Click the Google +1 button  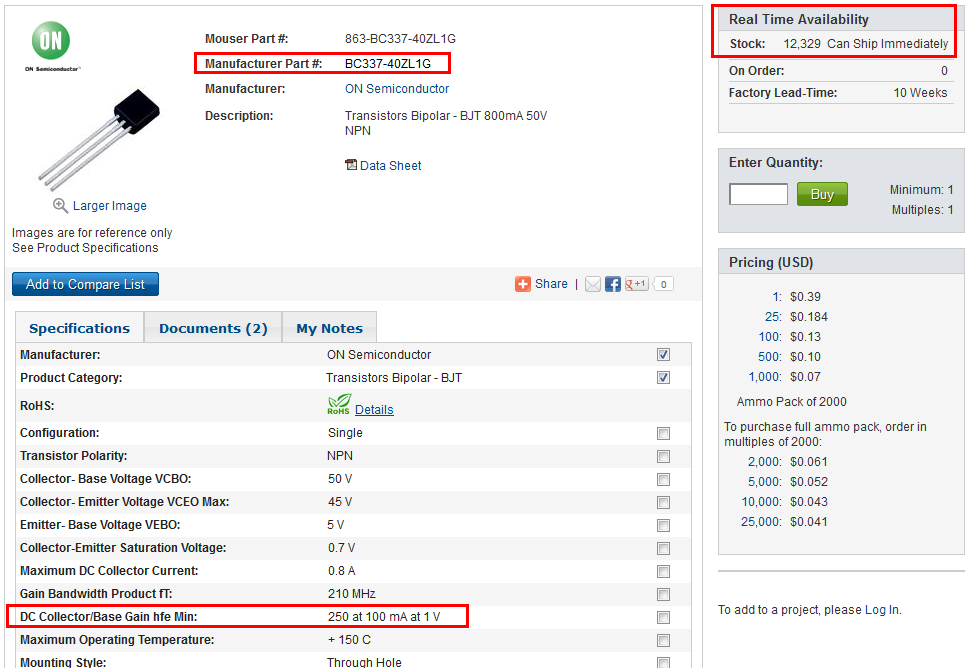(636, 284)
